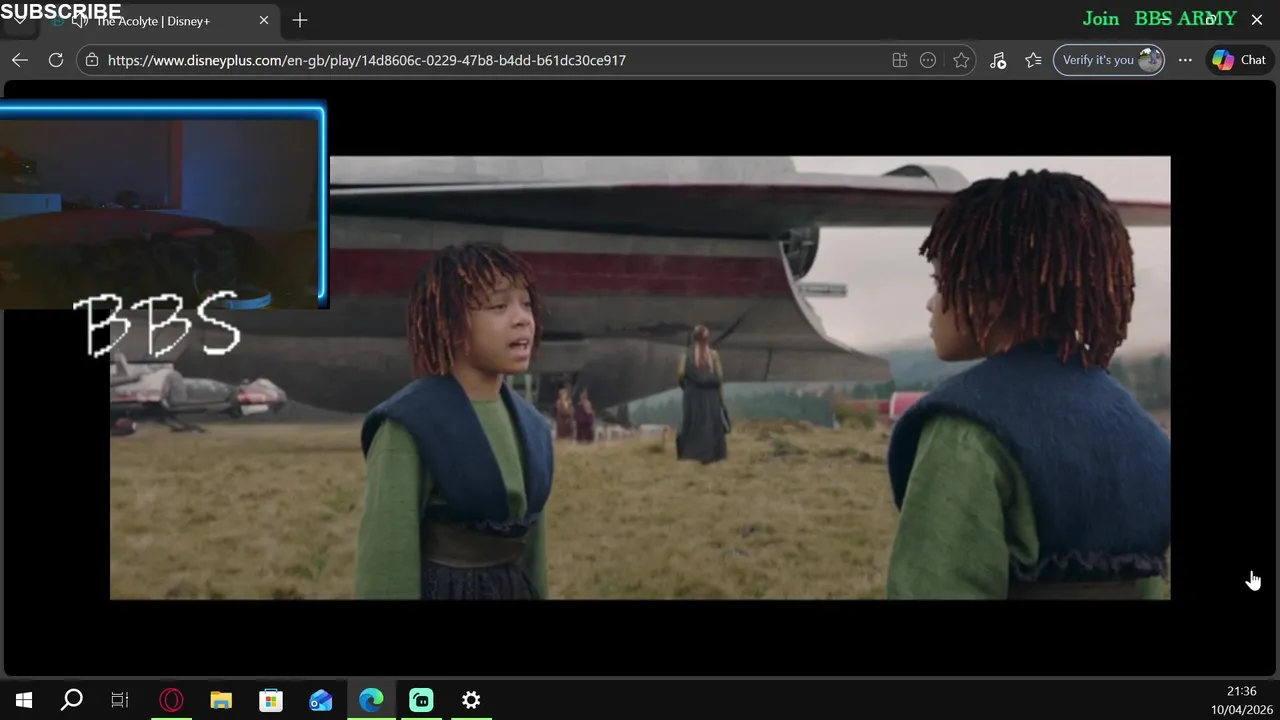Open Outlook mail app from taskbar
The width and height of the screenshot is (1280, 720).
pyautogui.click(x=321, y=700)
